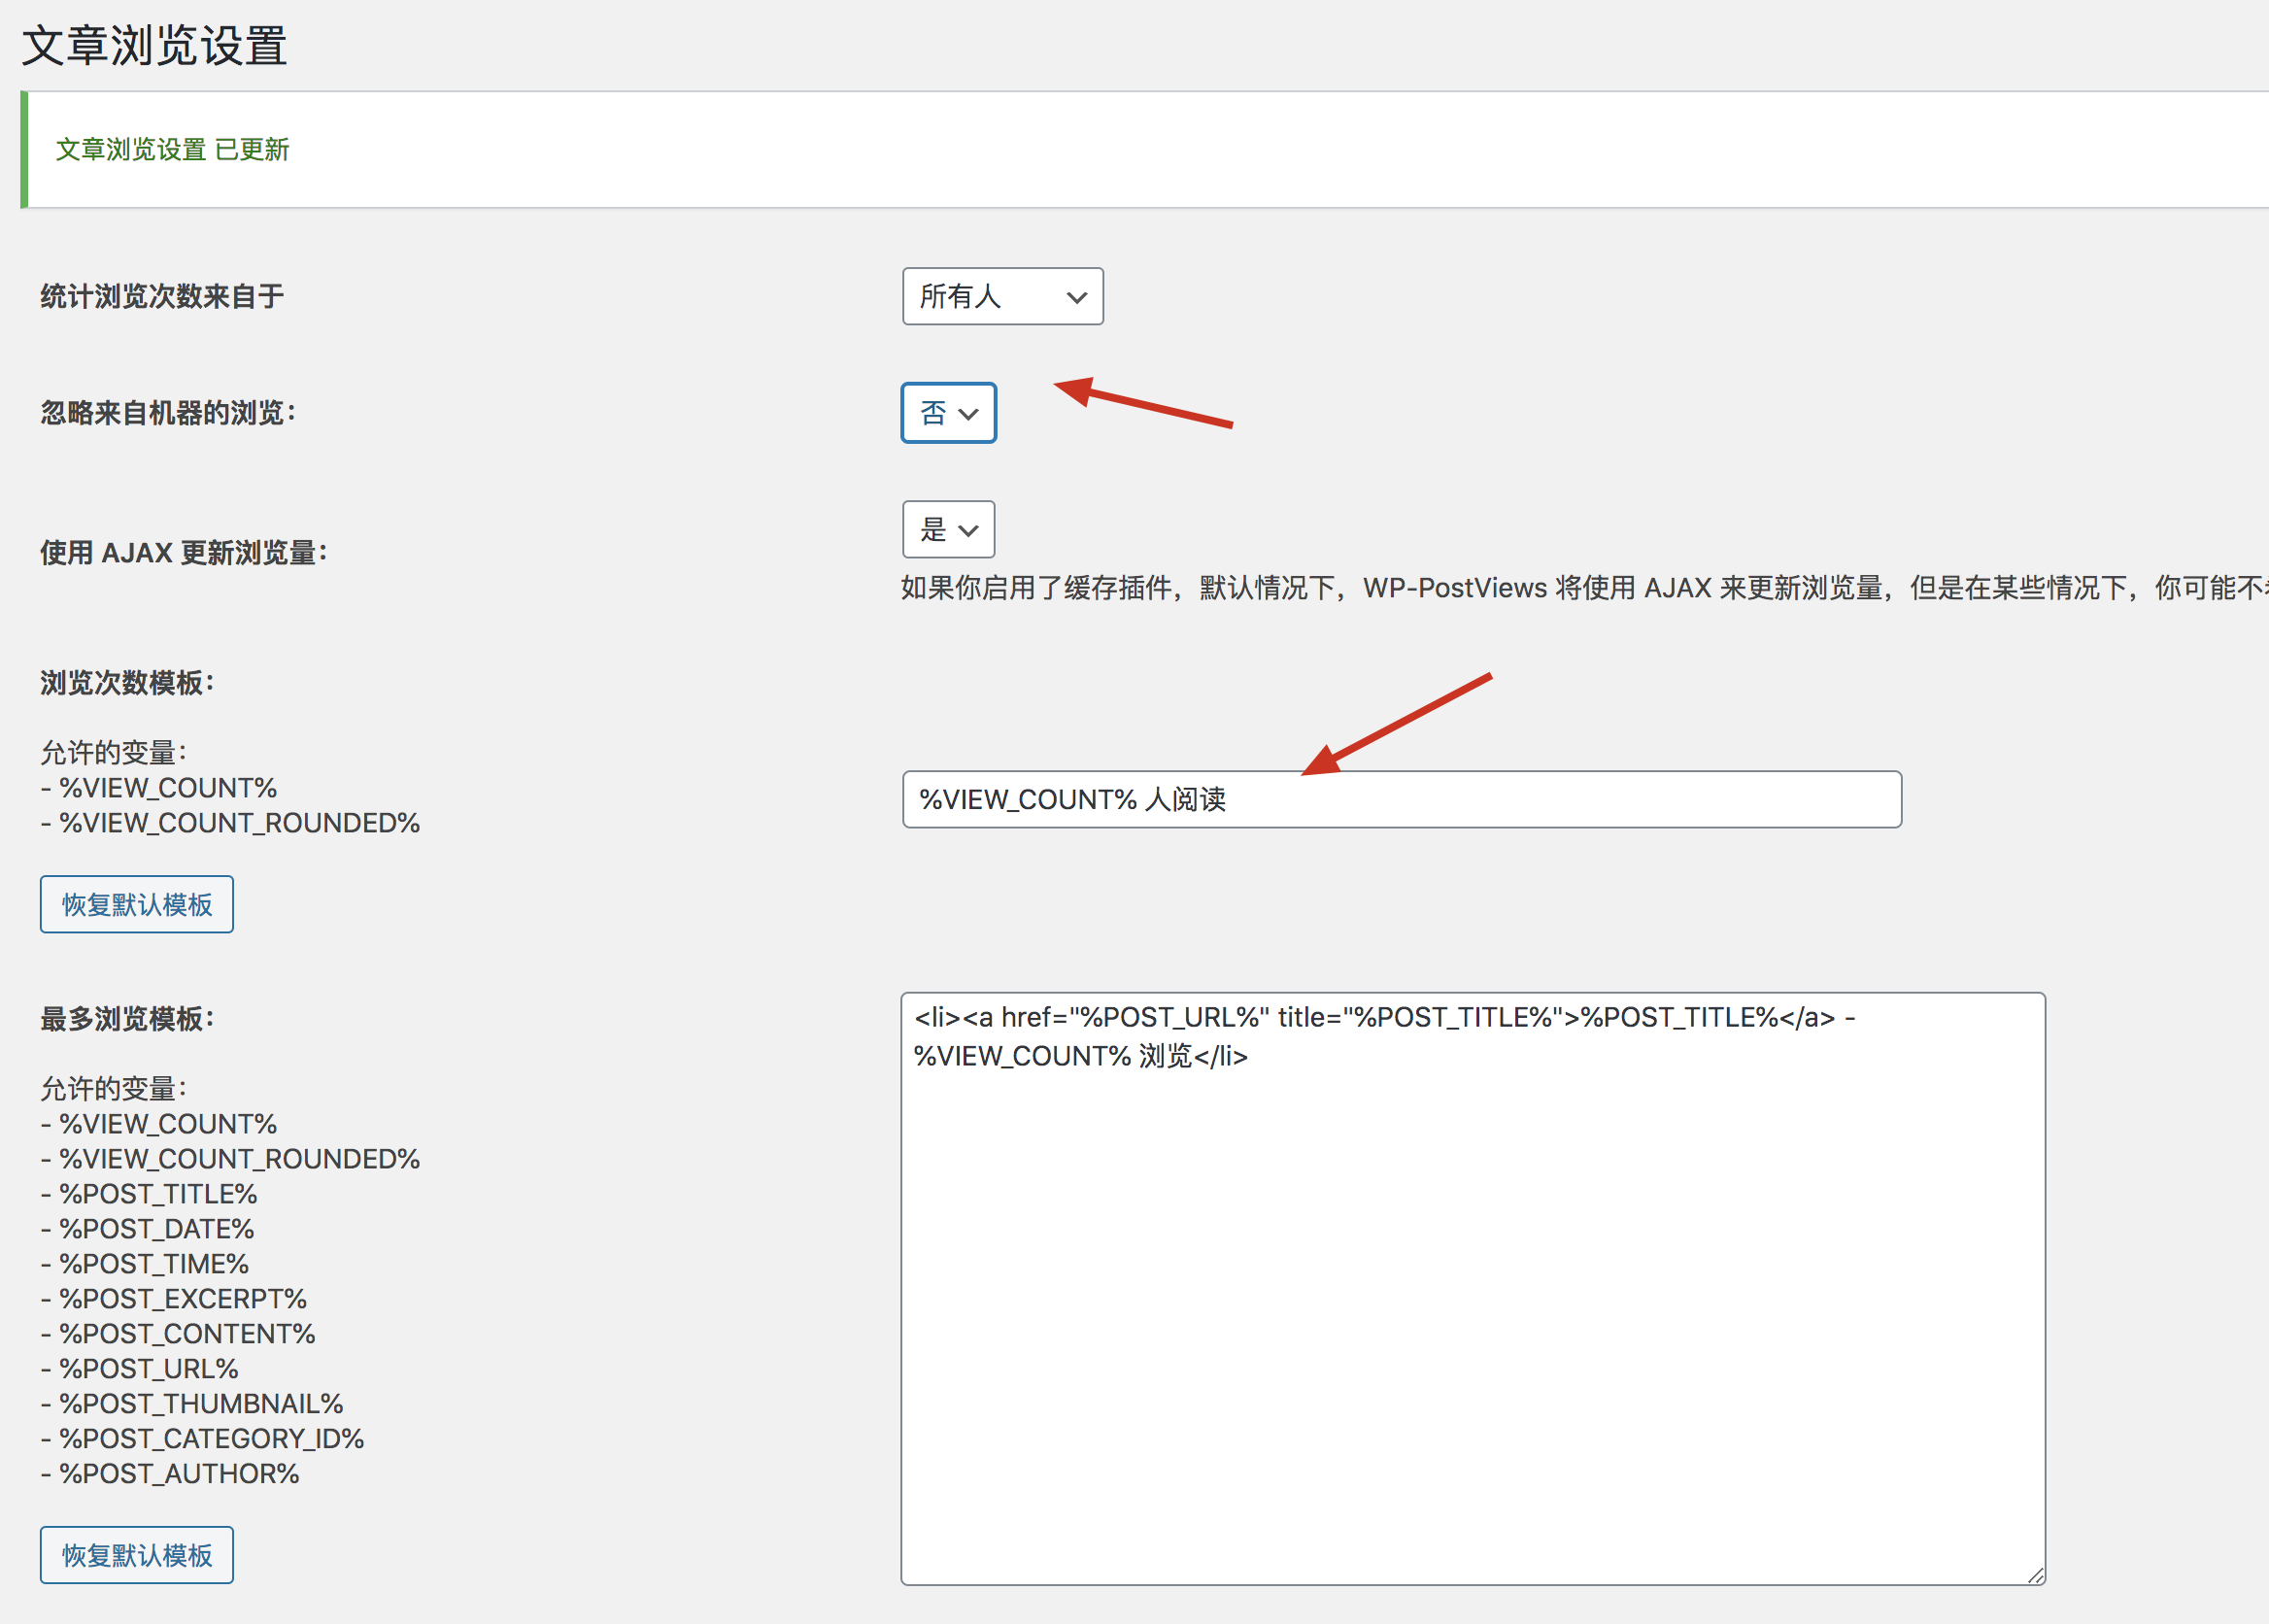The height and width of the screenshot is (1624, 2269).
Task: Click the 统计浏览次数来自于 label
Action: point(162,296)
